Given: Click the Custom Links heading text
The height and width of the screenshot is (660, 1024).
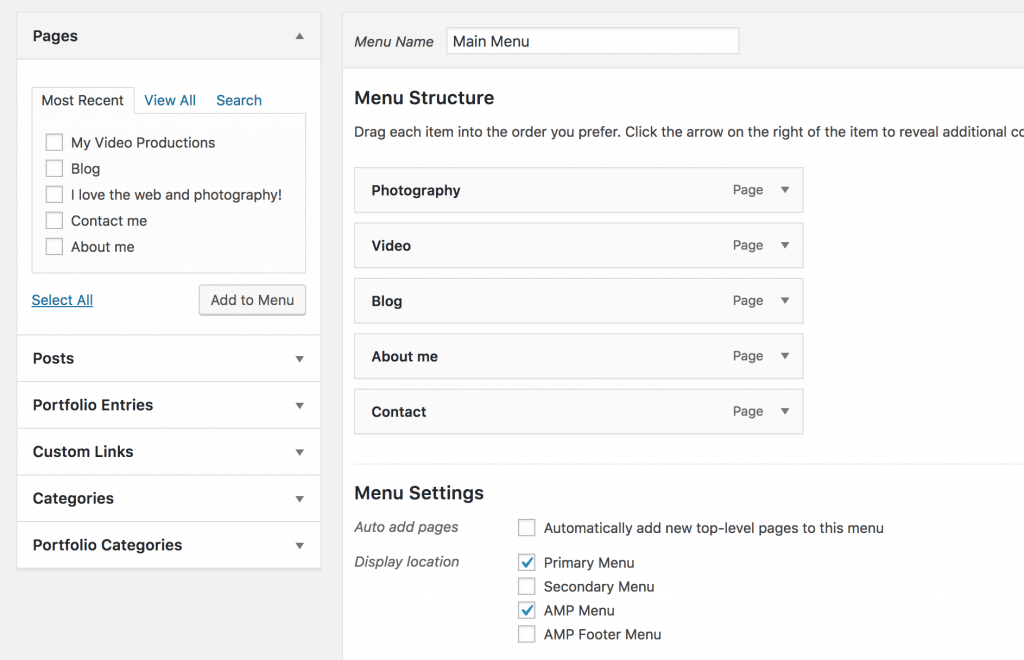Looking at the screenshot, I should (83, 452).
